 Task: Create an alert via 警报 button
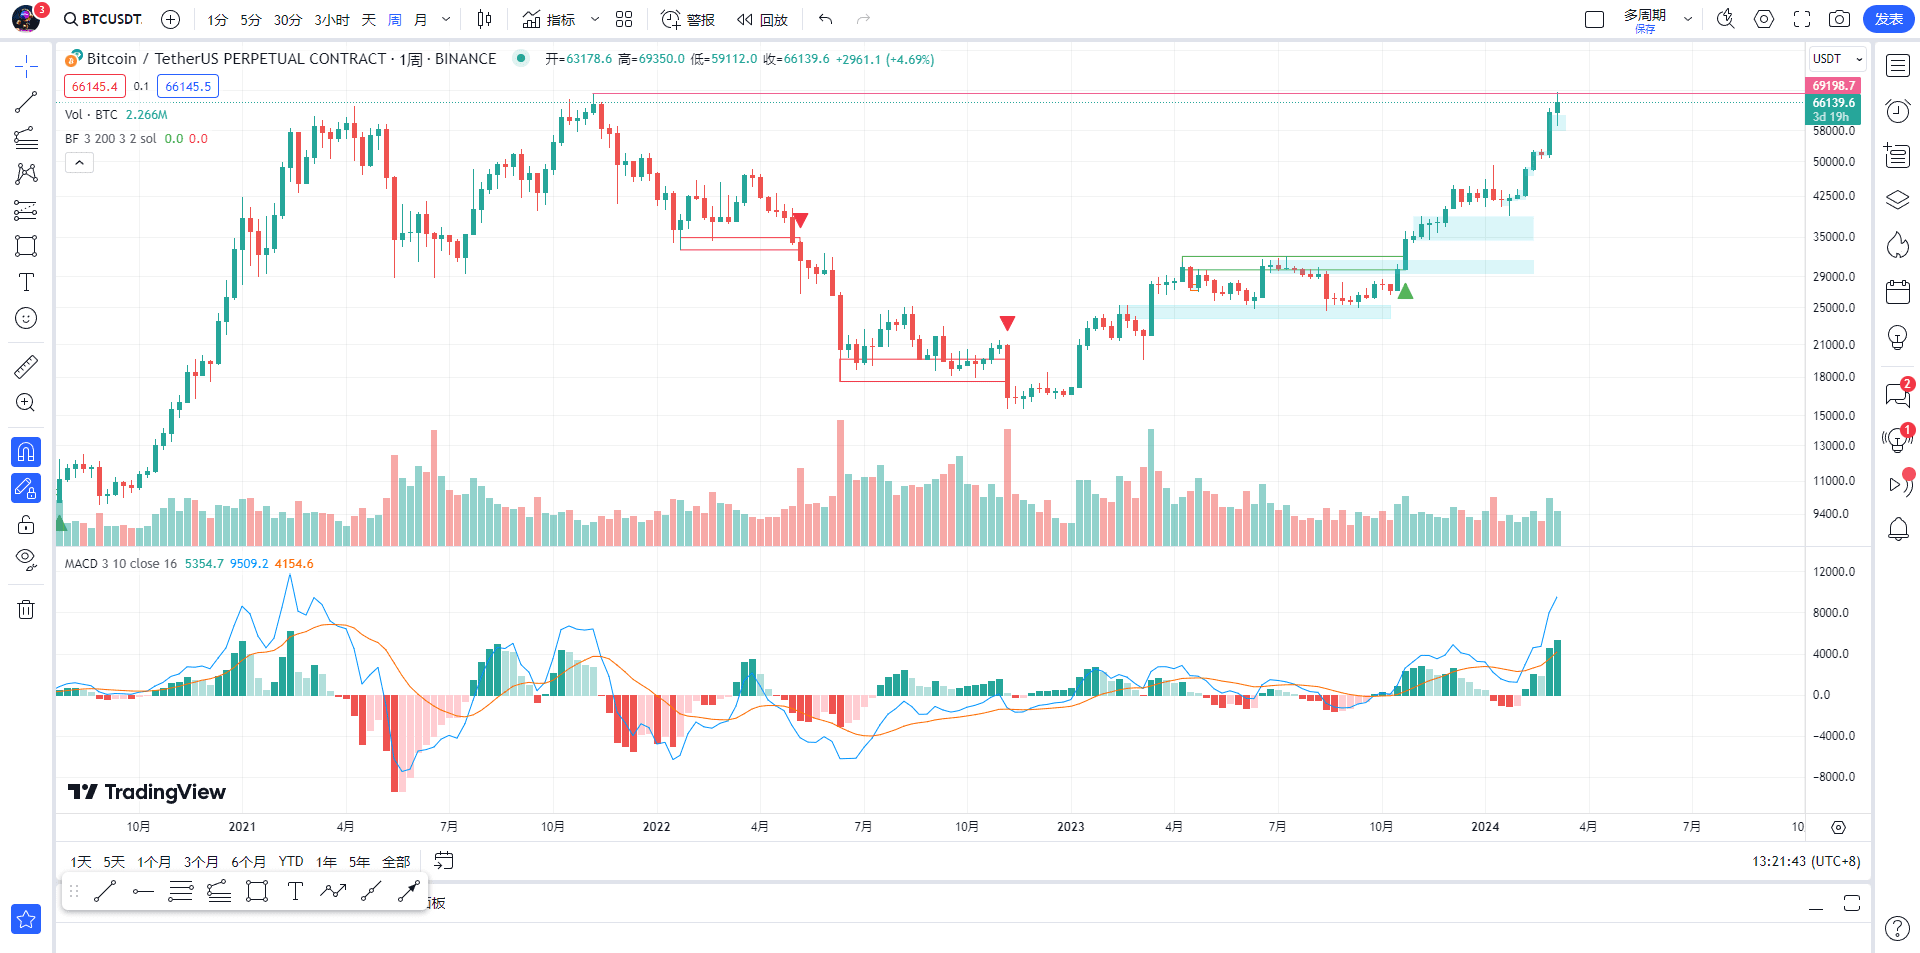coord(688,19)
